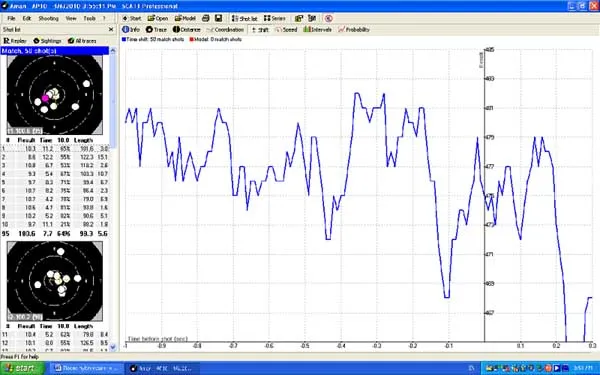
Task: Click the save floppy disk icon
Action: [x=218, y=18]
